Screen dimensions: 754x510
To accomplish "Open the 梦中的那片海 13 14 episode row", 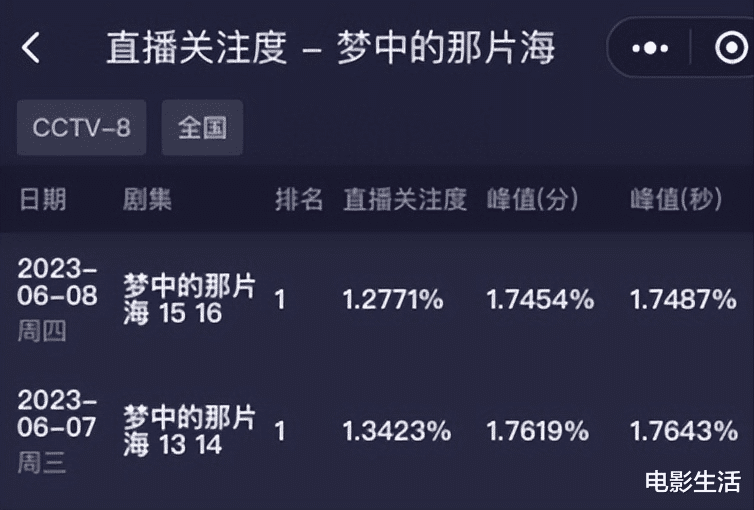I will coord(189,430).
